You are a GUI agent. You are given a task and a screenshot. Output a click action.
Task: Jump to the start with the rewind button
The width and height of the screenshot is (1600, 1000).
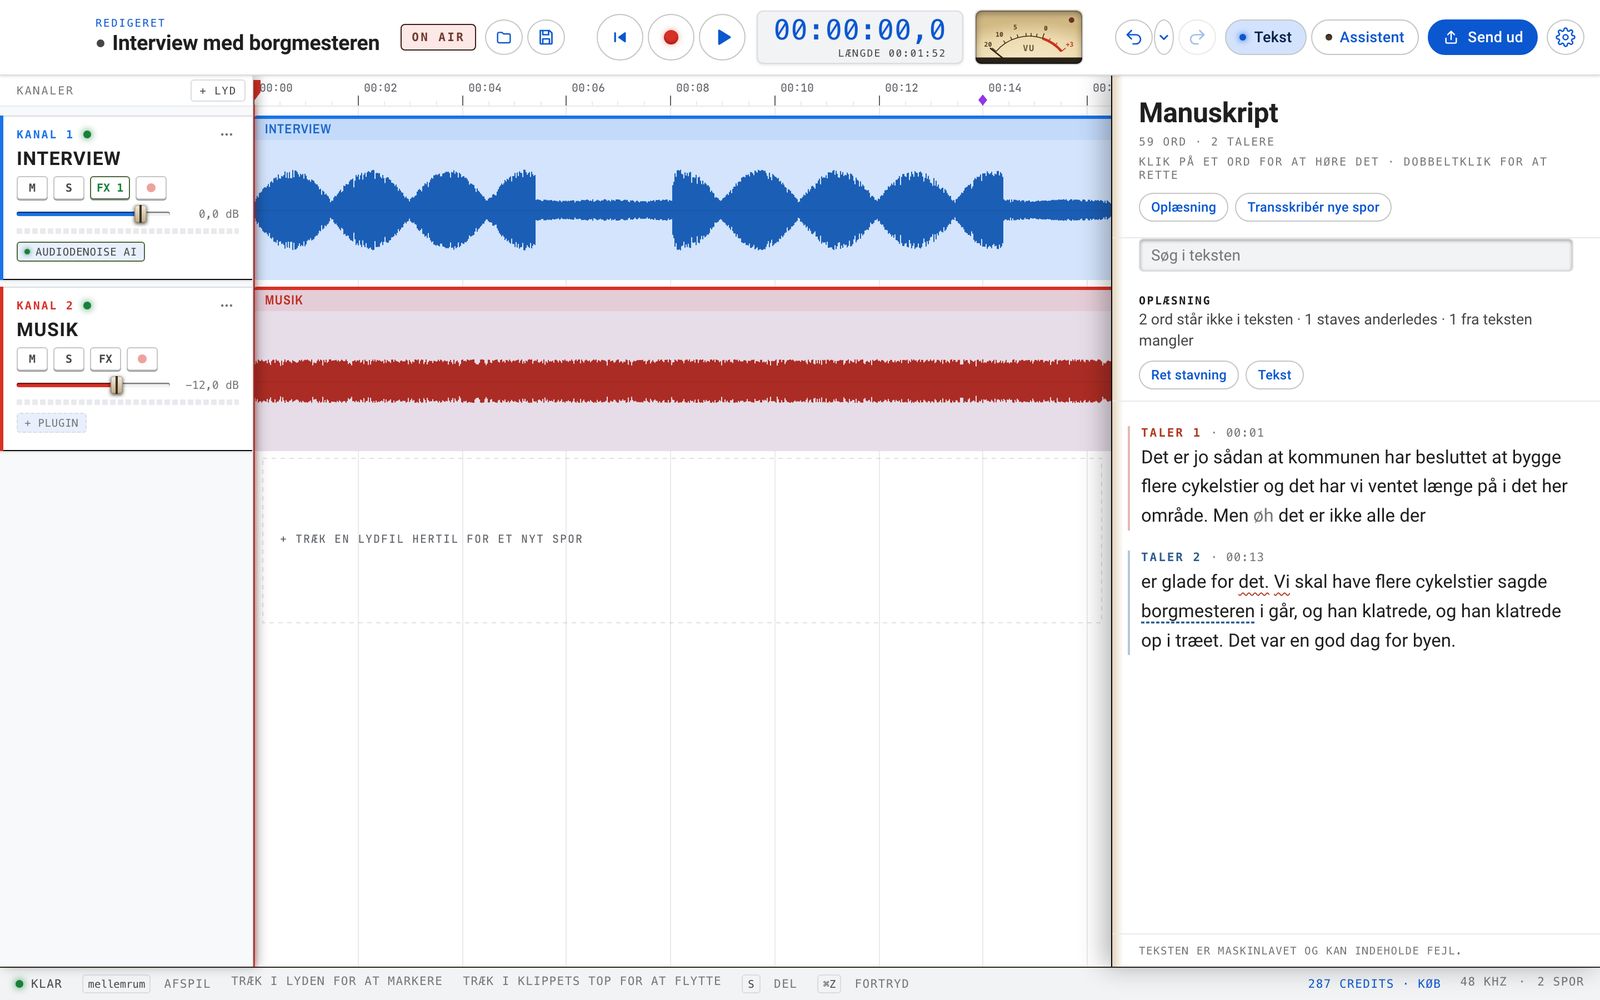(x=620, y=37)
